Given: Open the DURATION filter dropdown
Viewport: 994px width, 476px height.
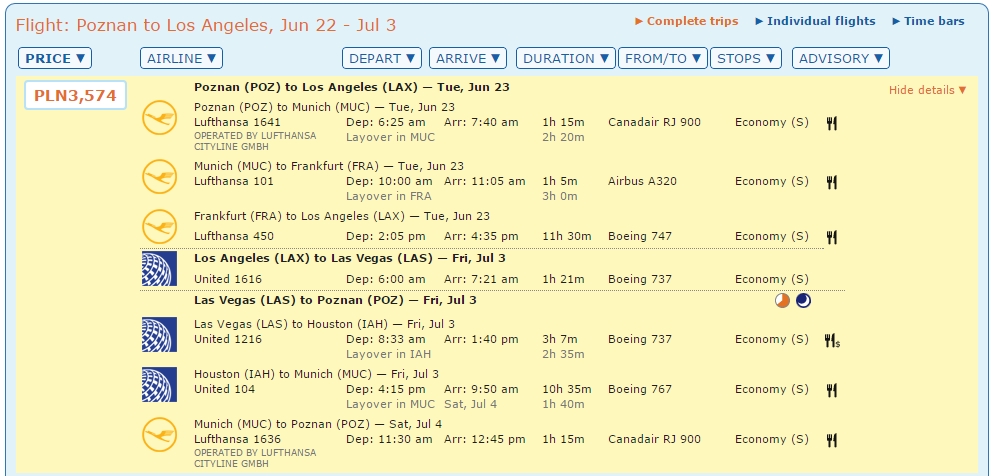Looking at the screenshot, I should 566,58.
